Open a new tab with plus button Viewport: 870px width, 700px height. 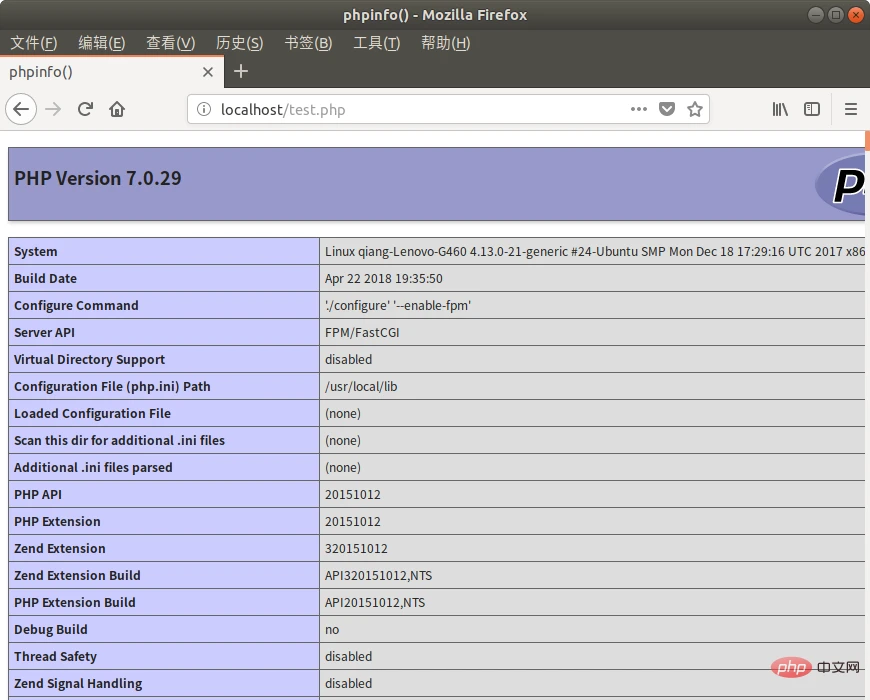(240, 71)
